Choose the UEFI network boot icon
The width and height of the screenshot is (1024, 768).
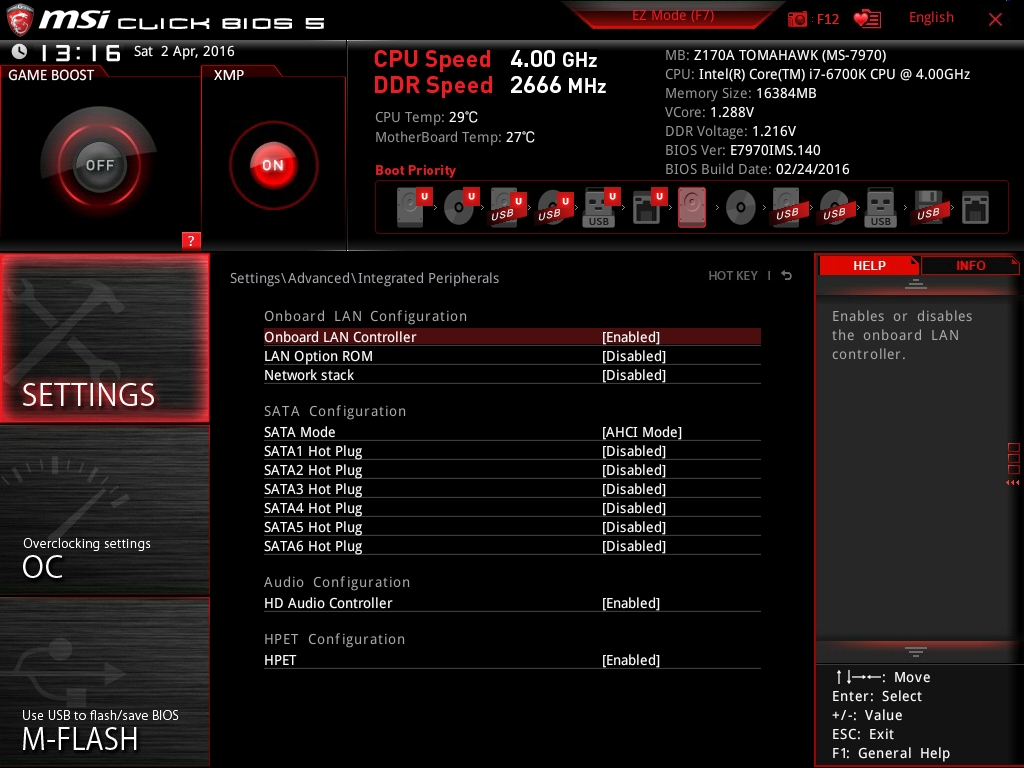coord(648,207)
